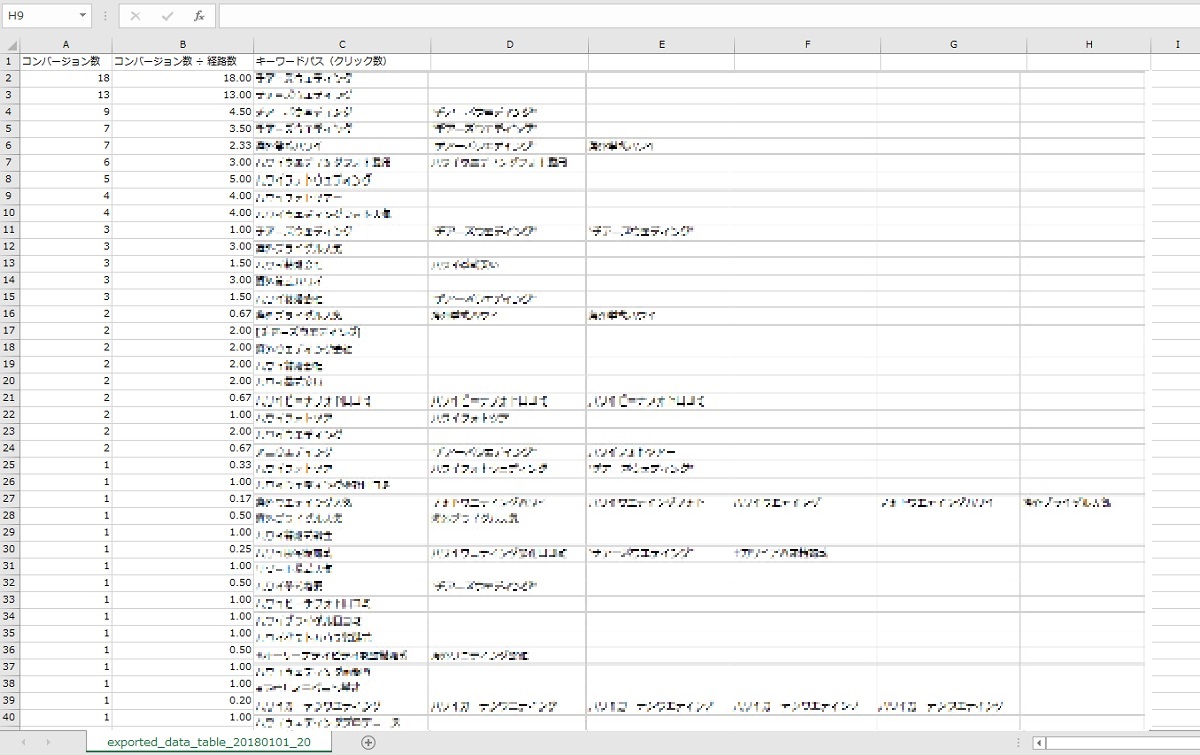Select row 16 header
1200x755 pixels.
coord(10,315)
